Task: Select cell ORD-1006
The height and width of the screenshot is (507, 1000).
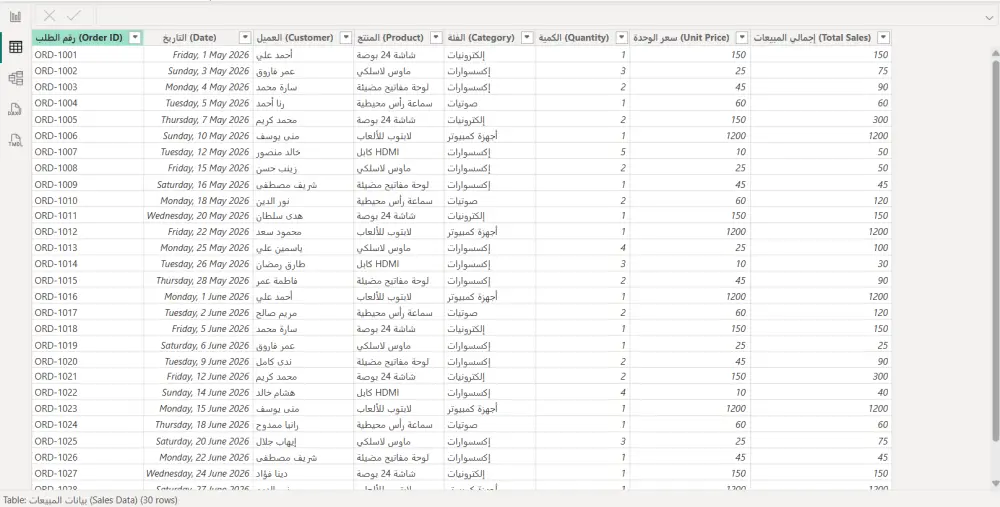Action: 87,135
